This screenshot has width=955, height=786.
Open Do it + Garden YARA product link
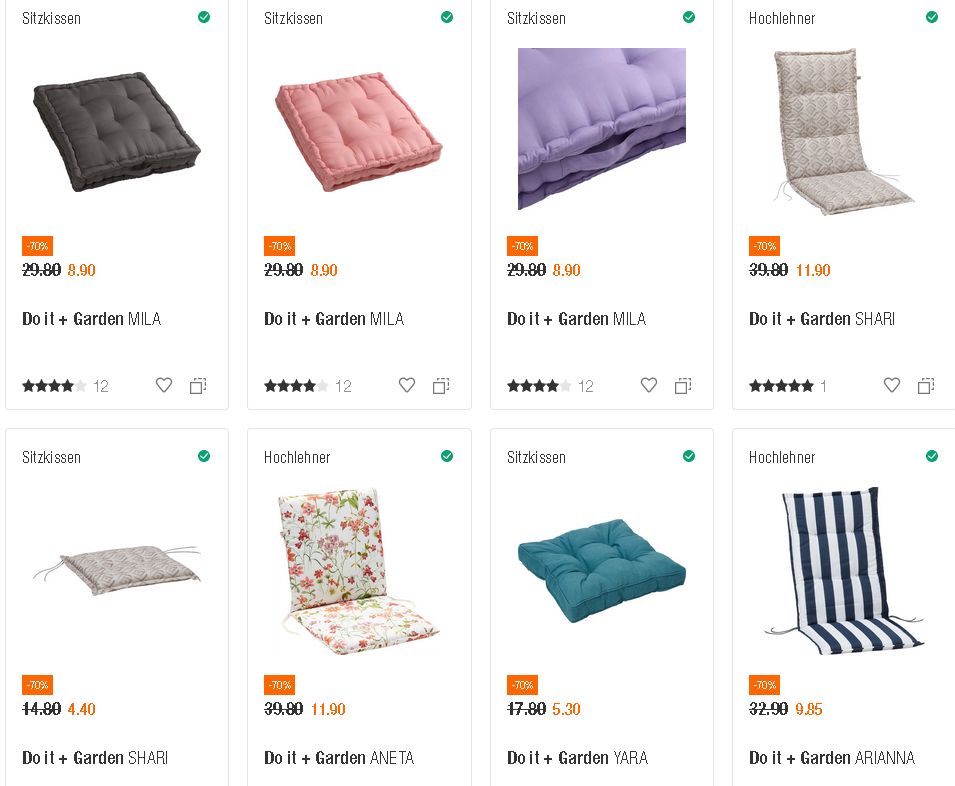click(x=577, y=758)
